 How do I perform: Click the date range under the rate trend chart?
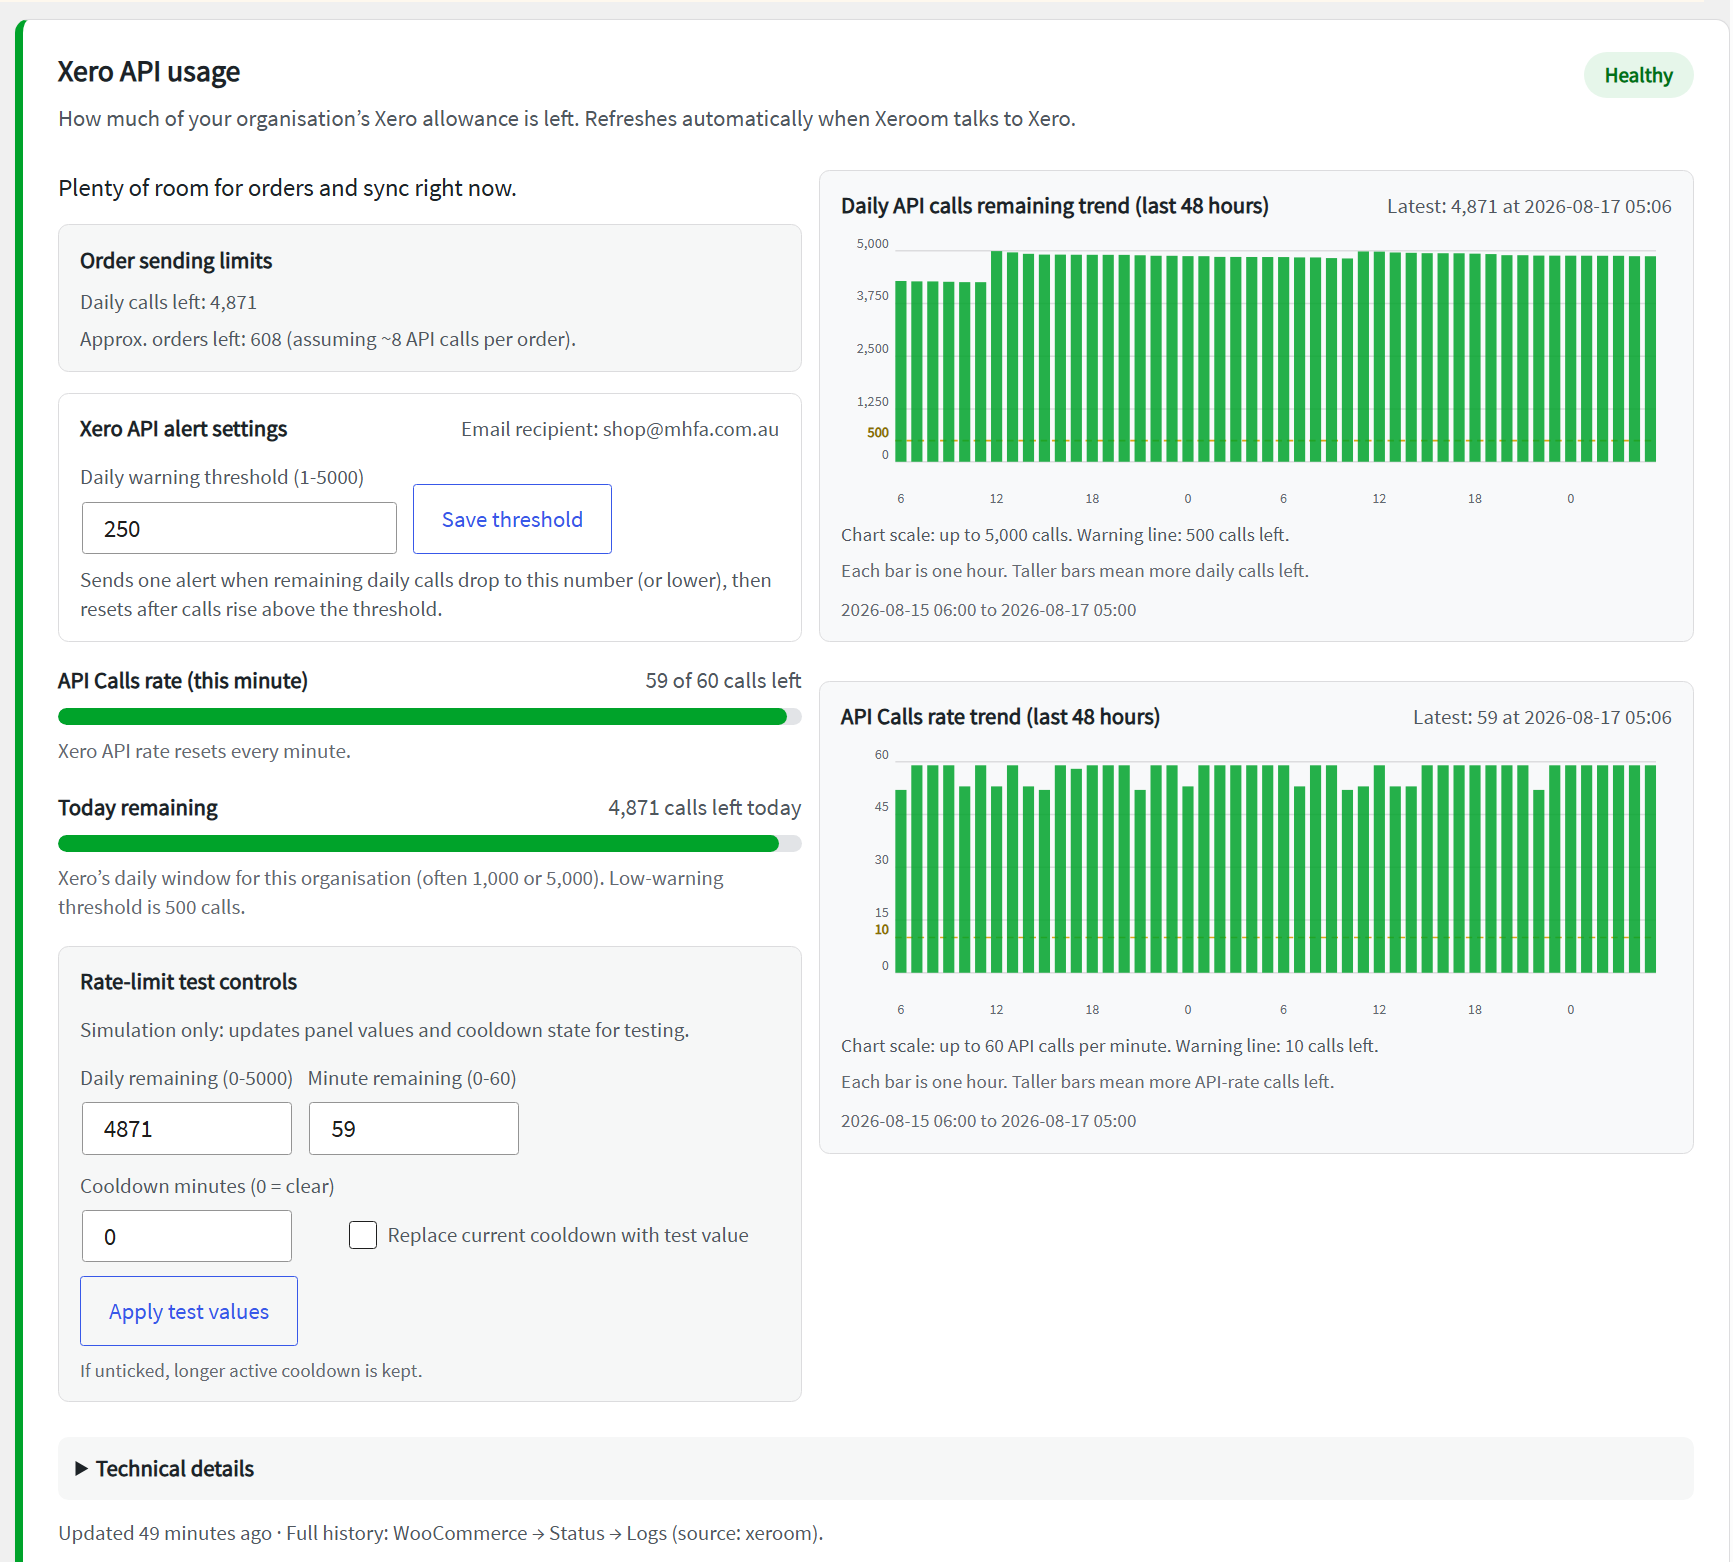pyautogui.click(x=988, y=1121)
